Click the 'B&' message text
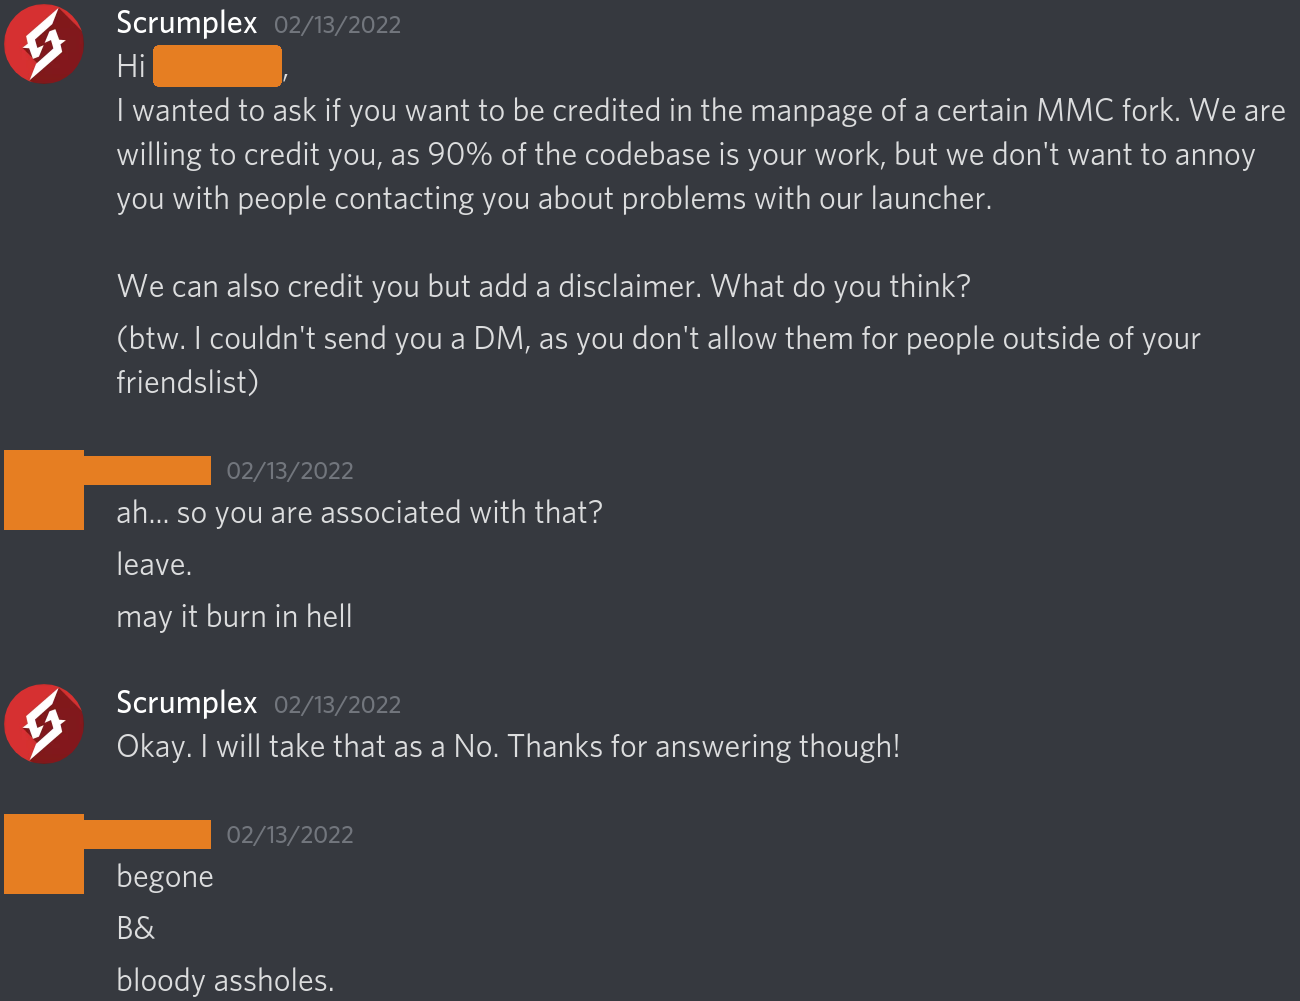 pyautogui.click(x=135, y=928)
